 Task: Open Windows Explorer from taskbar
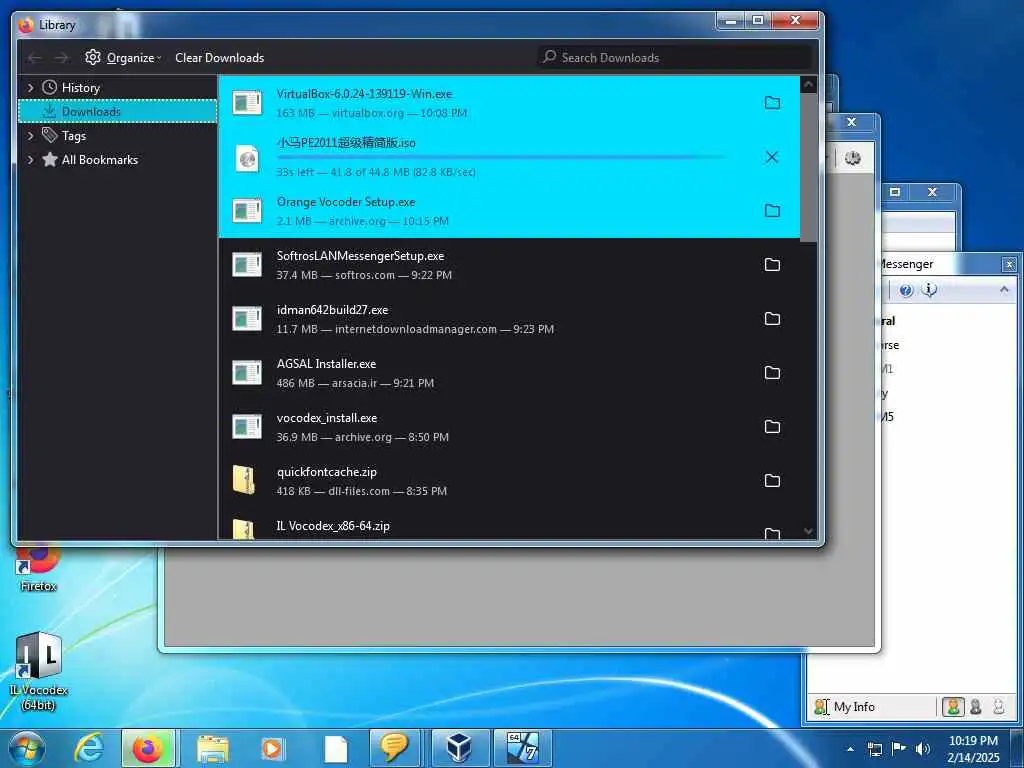[212, 749]
